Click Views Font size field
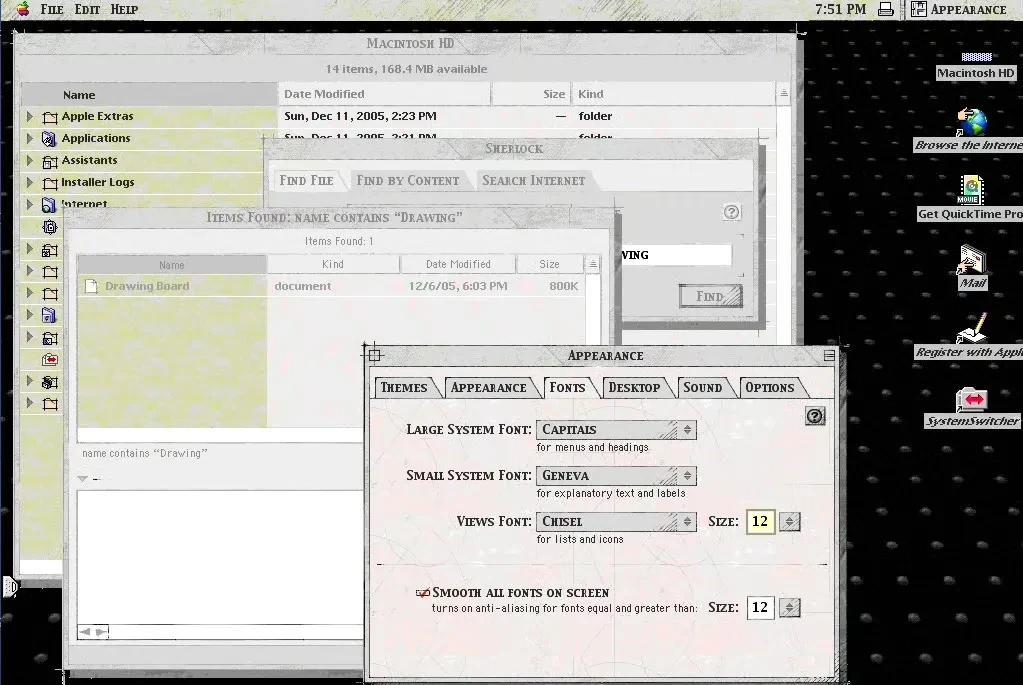1023x685 pixels. [x=760, y=521]
